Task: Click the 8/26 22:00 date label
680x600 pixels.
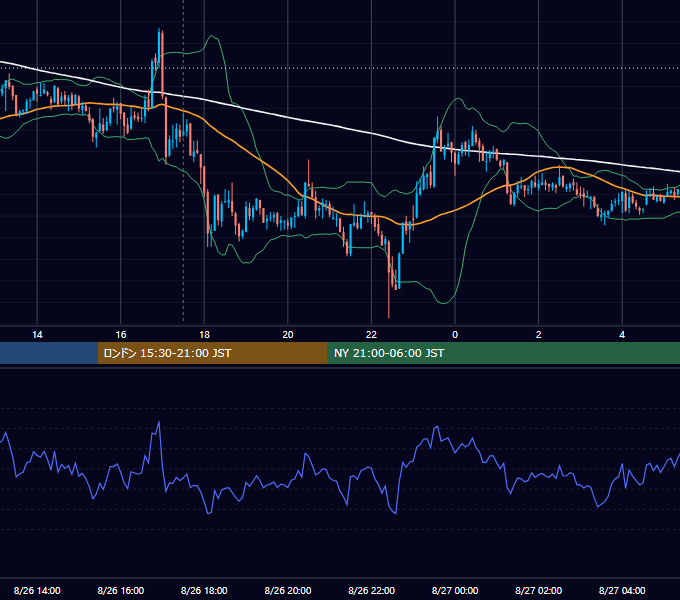Action: [372, 590]
